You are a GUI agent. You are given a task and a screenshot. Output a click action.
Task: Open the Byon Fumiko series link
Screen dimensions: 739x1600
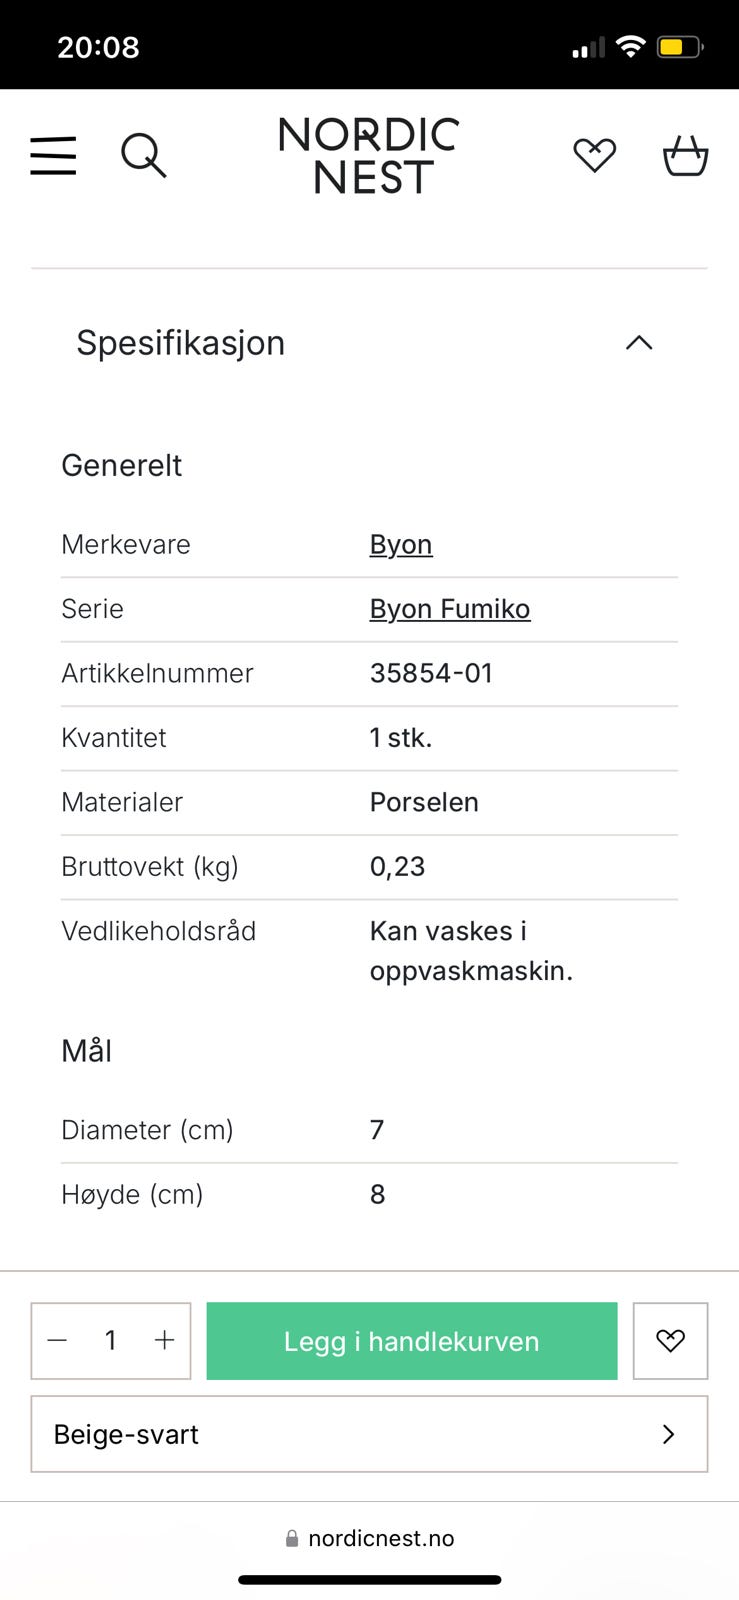[449, 609]
